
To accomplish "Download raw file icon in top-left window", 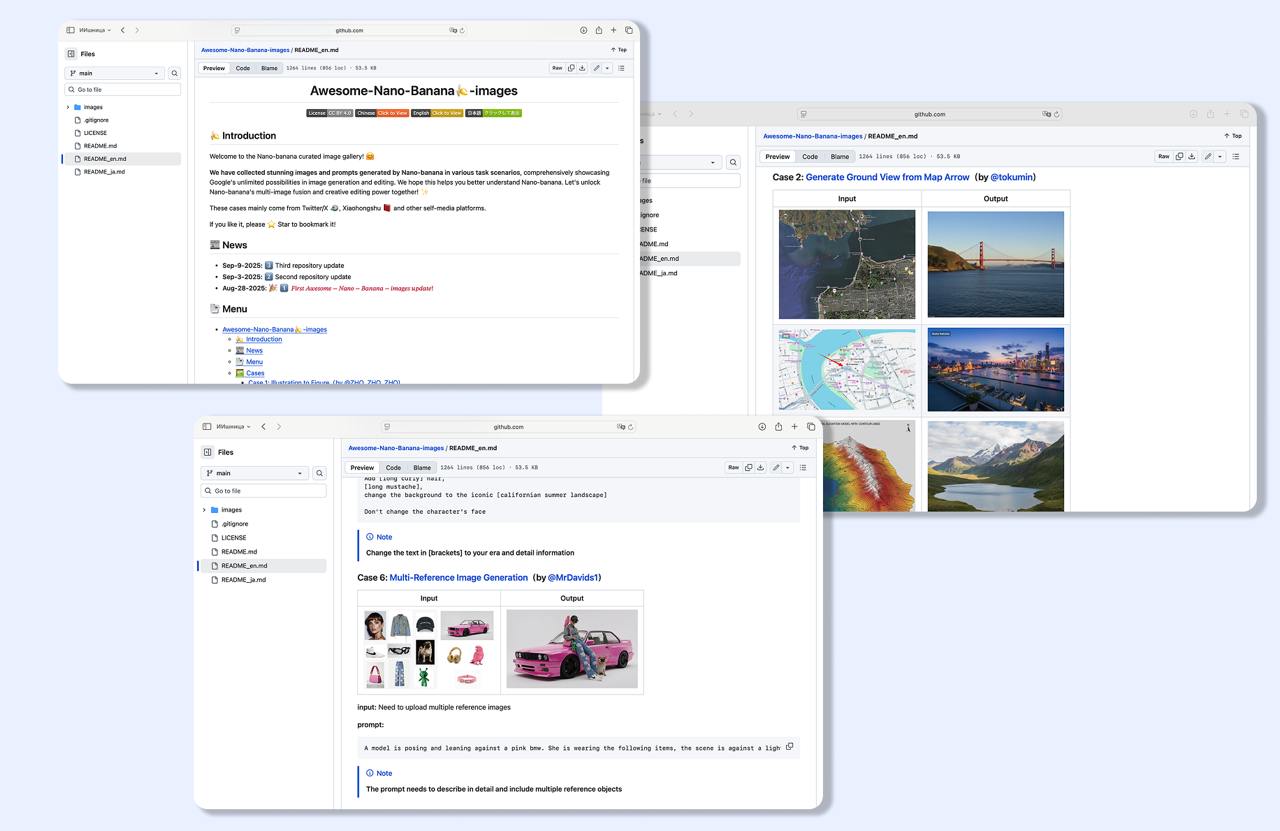I will tap(582, 68).
